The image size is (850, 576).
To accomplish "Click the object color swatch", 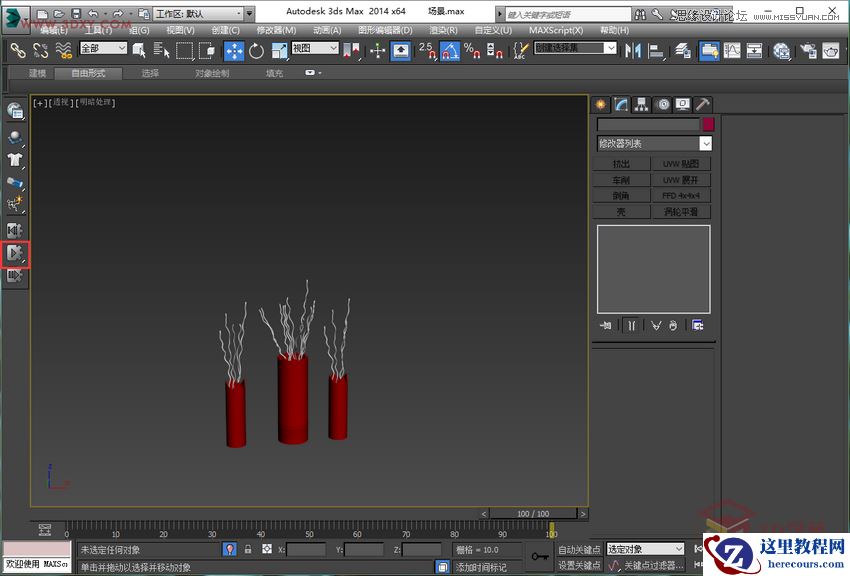I will tap(708, 124).
